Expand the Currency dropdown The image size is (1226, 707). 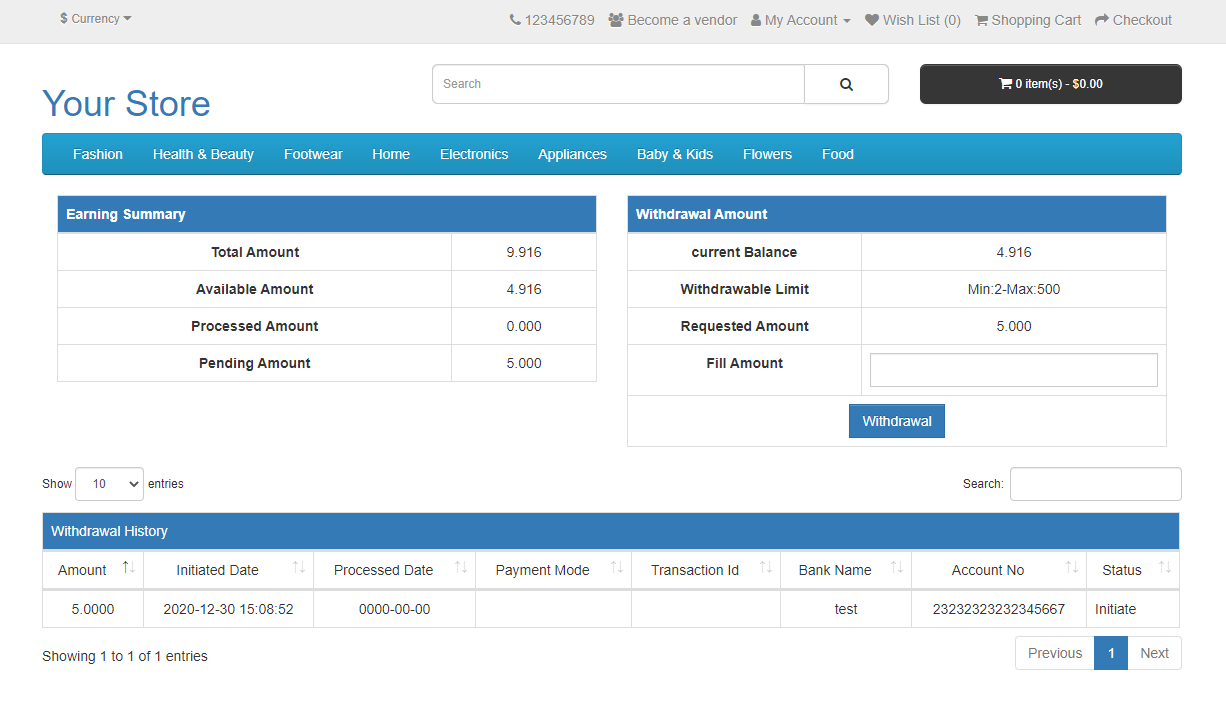tap(96, 19)
